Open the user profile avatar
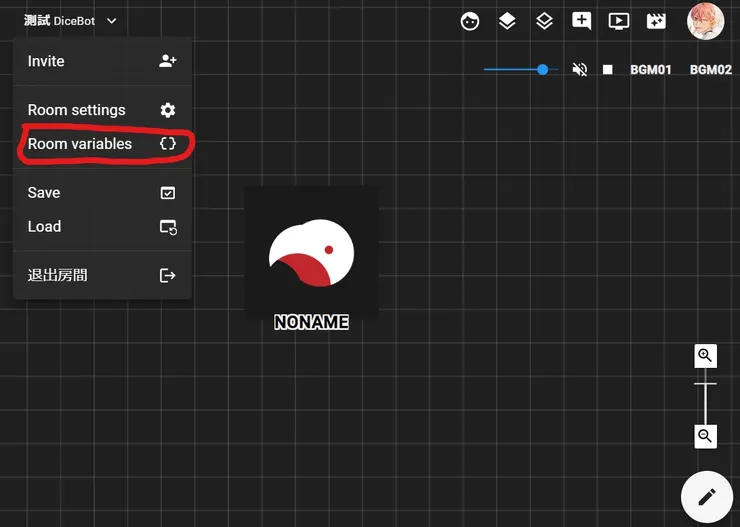740x527 pixels. point(706,21)
